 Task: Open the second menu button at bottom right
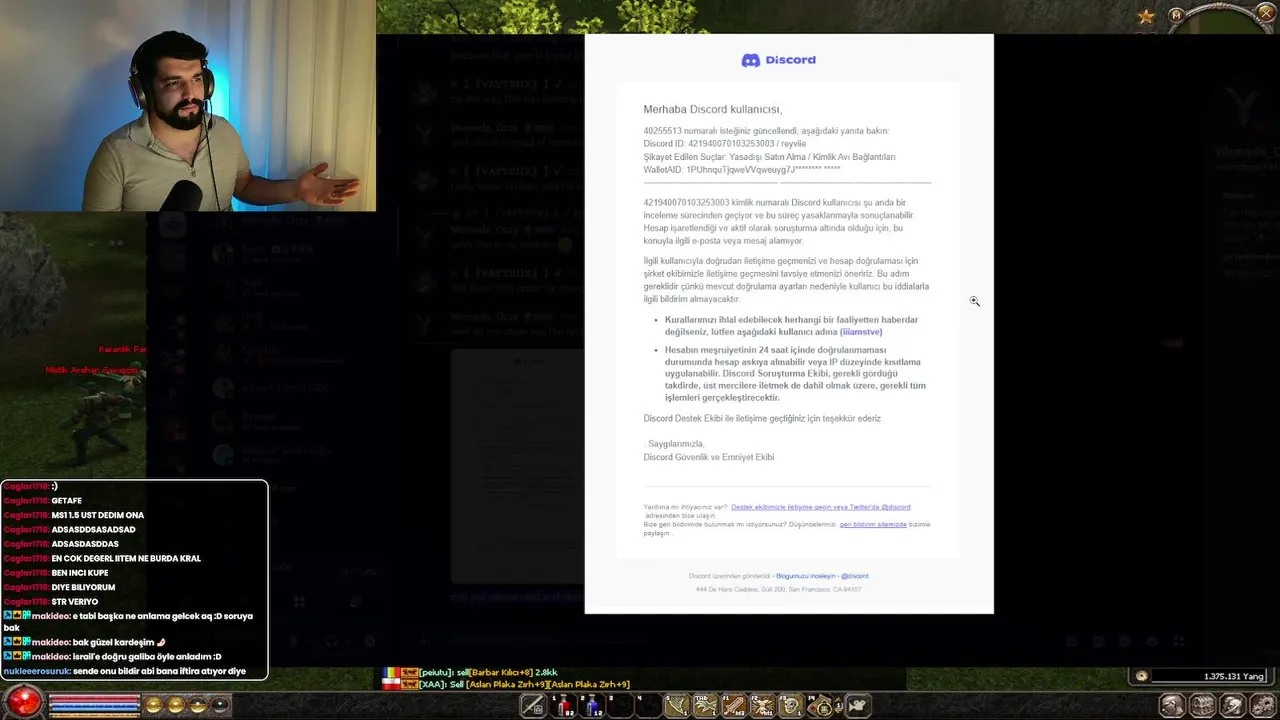pyautogui.click(x=1202, y=705)
